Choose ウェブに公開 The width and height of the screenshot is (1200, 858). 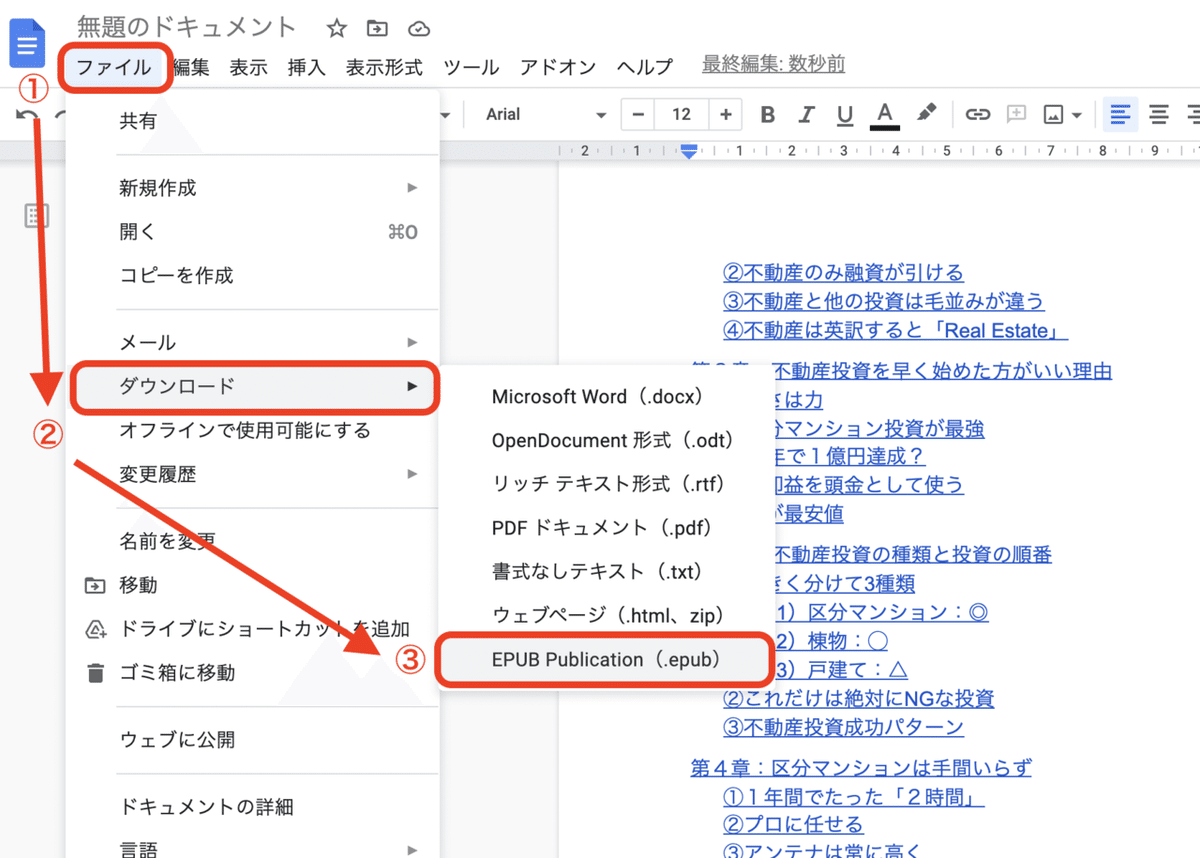(x=252, y=740)
